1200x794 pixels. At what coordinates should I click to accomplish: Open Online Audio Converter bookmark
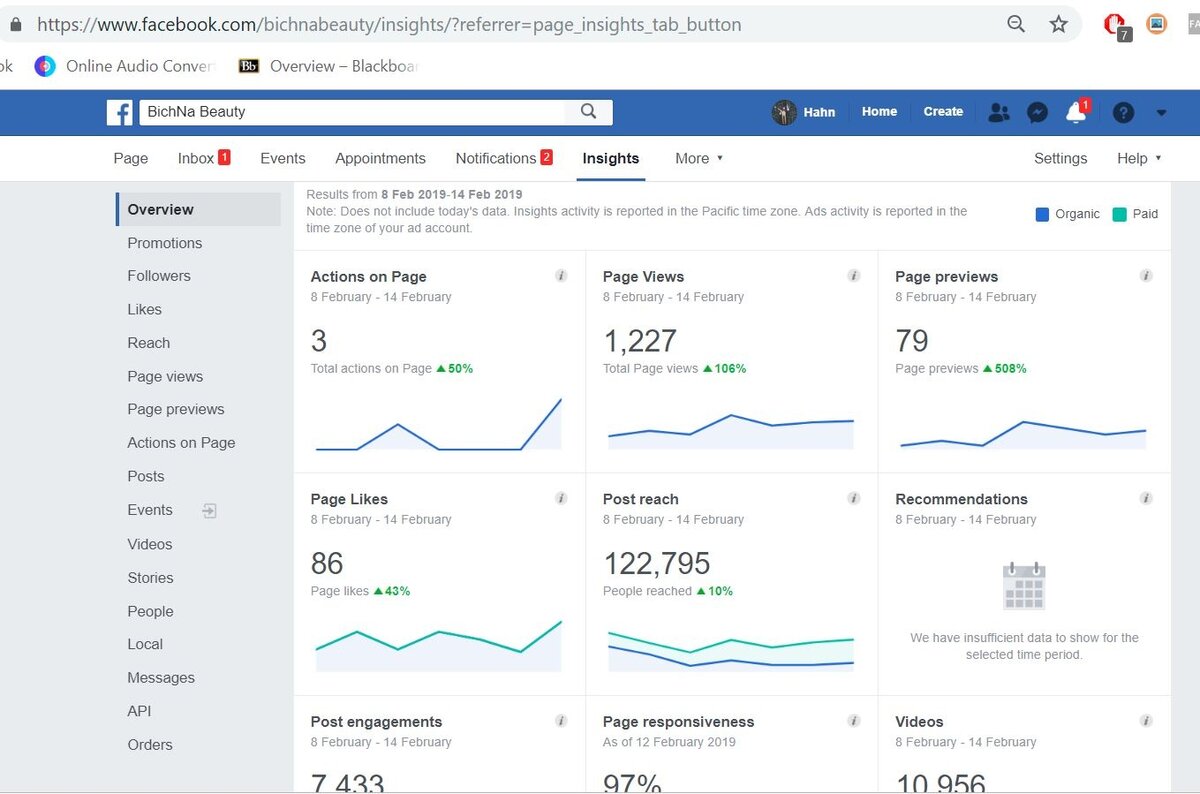(125, 66)
